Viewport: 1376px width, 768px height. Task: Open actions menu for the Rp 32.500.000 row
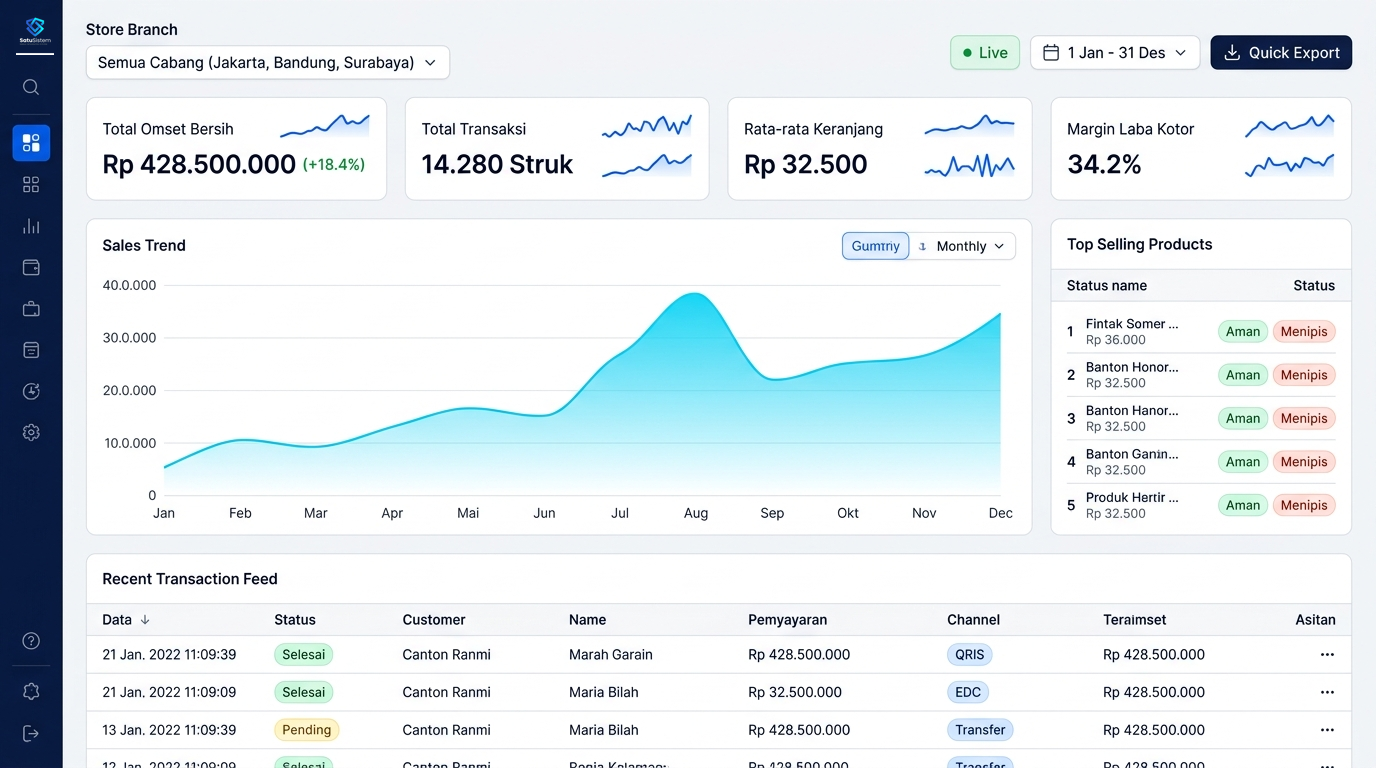[x=1327, y=692]
